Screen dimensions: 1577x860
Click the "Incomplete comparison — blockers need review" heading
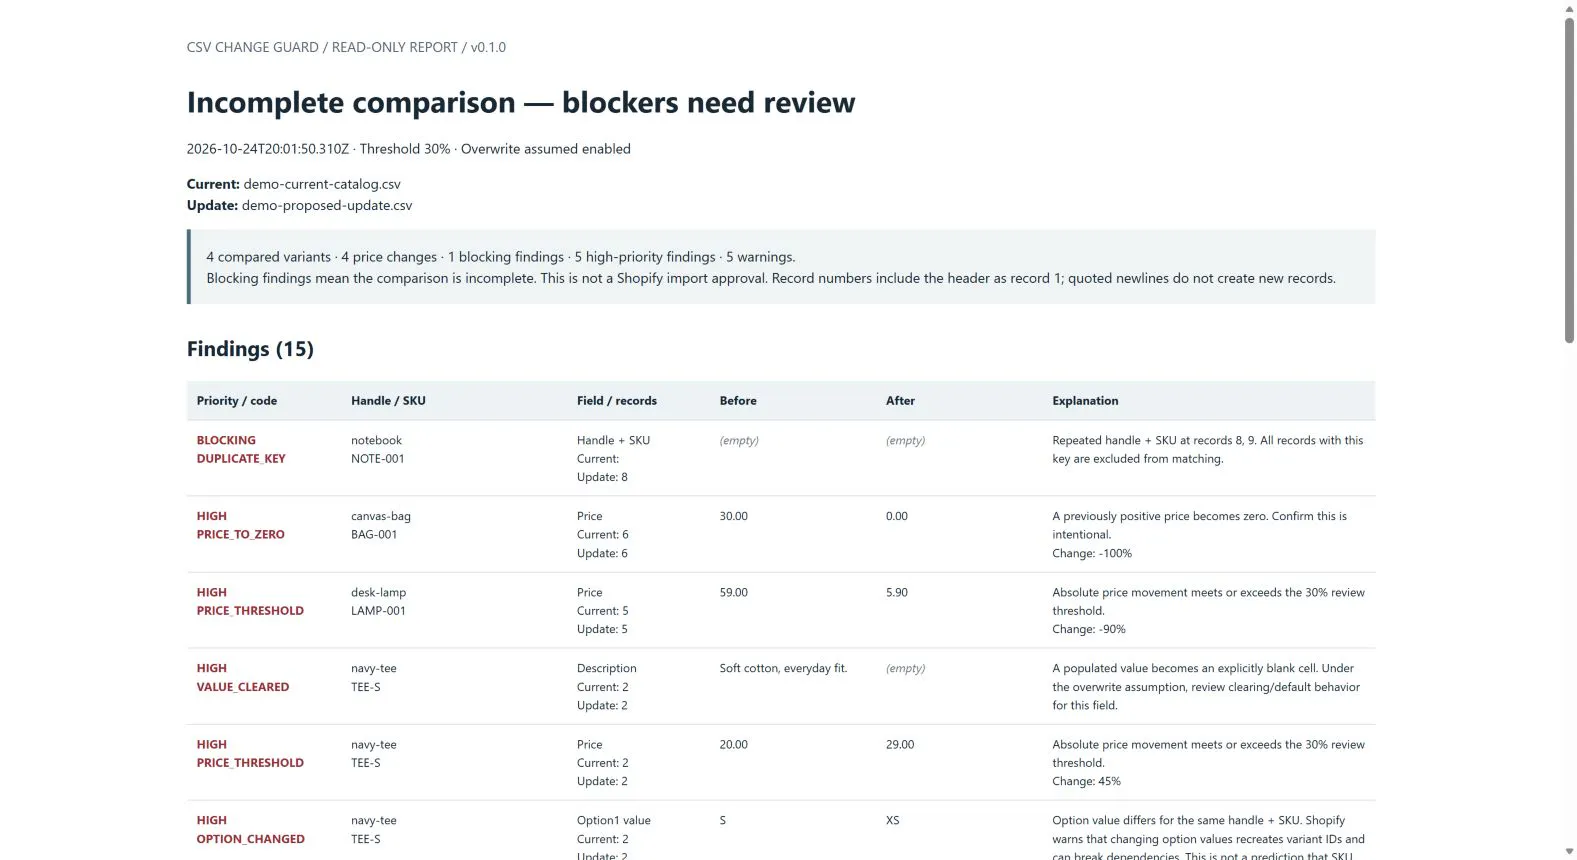521,103
